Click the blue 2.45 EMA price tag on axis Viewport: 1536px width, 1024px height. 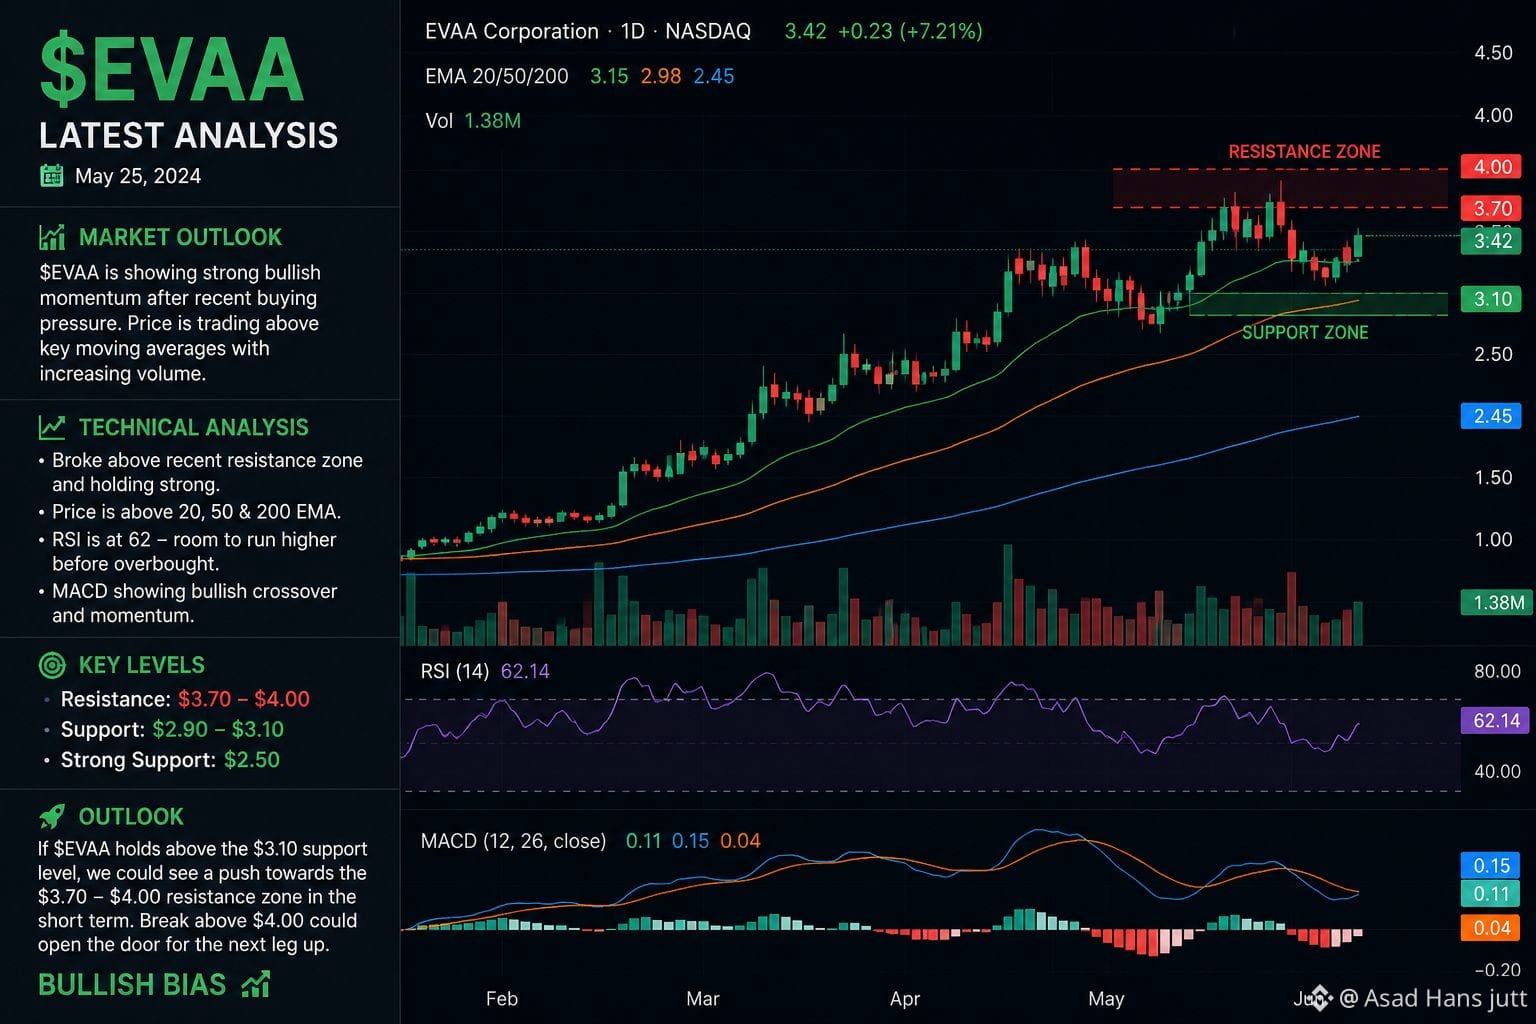(x=1493, y=415)
